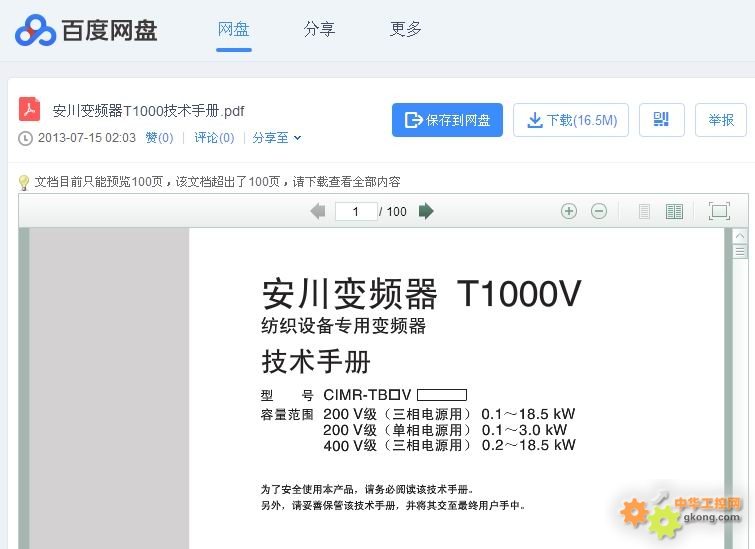Zoom out with the minus icon

(x=599, y=211)
